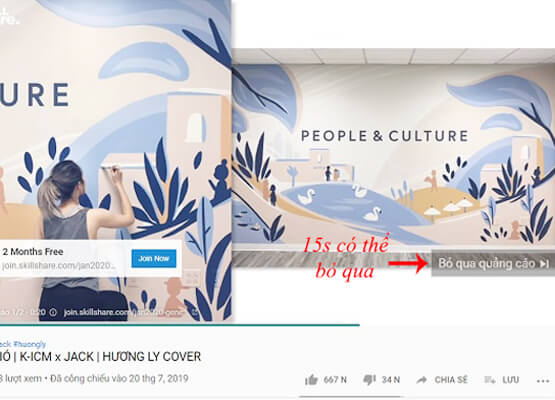Click the HƯƠNG LY COVER video title
Viewport: 555px width, 400px height.
(151, 356)
